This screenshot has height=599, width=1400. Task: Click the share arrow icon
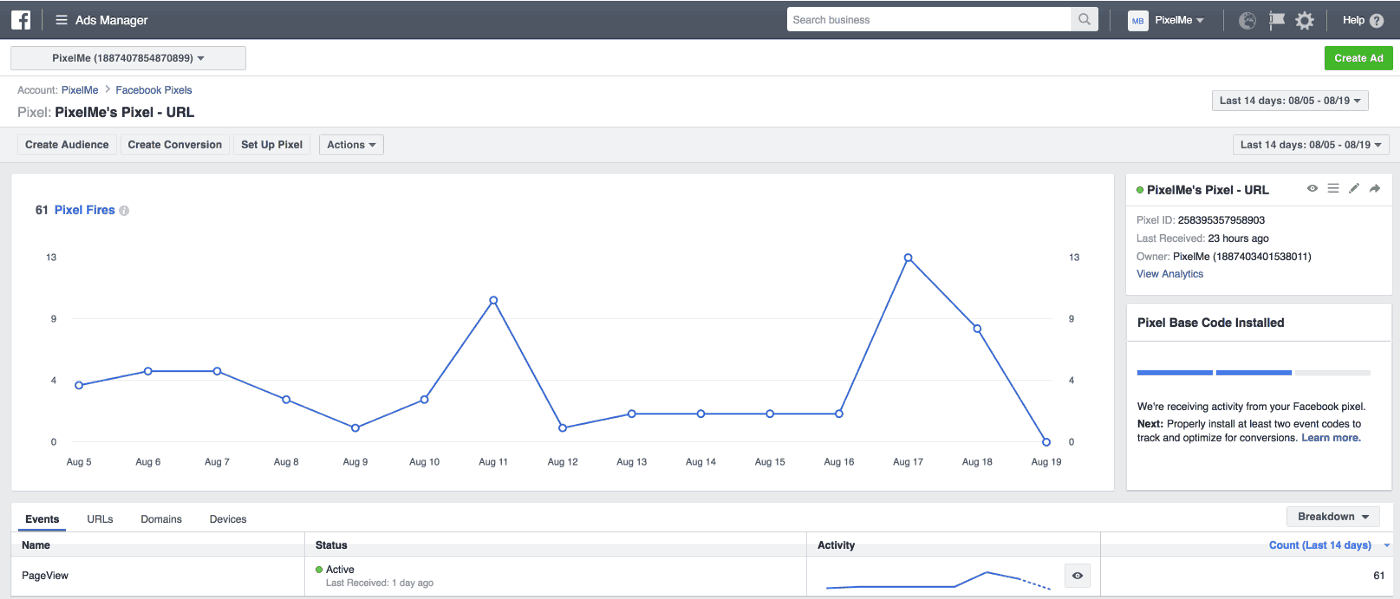(1375, 189)
